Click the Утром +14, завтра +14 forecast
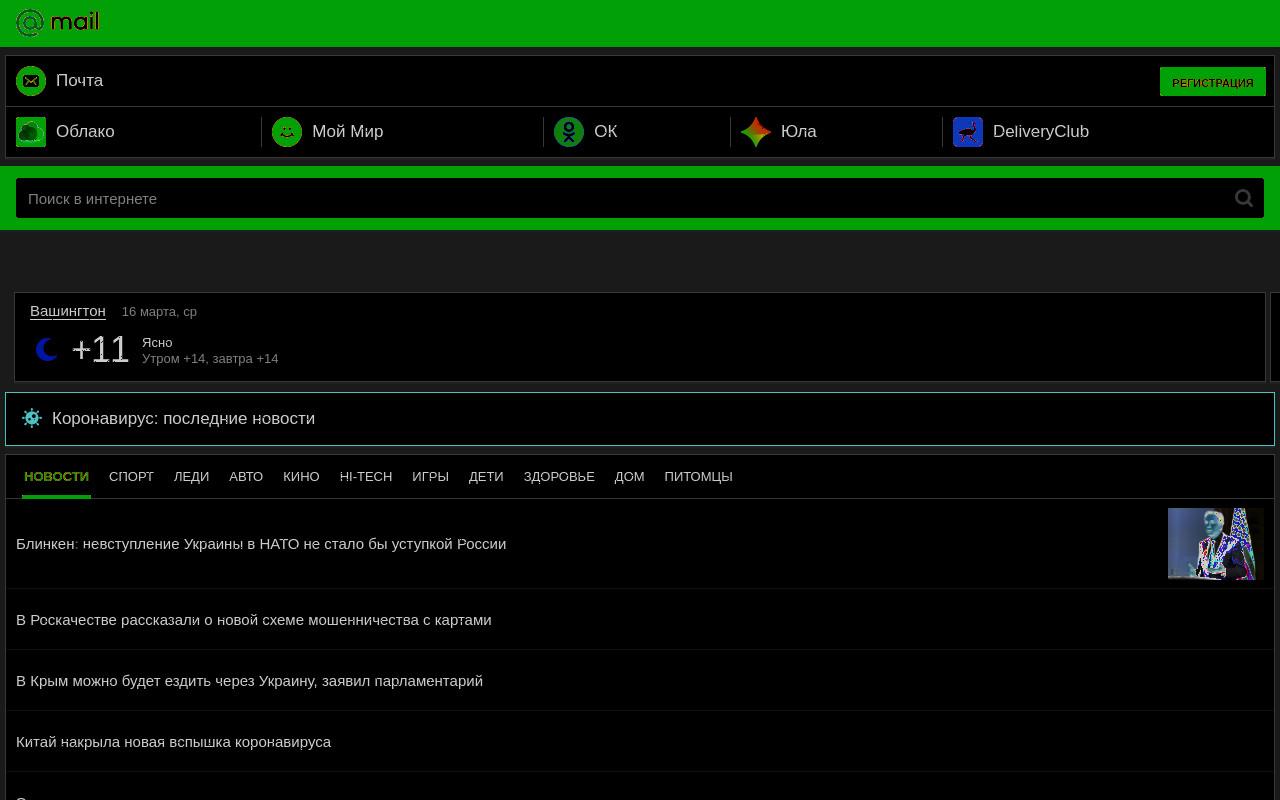 [x=210, y=358]
